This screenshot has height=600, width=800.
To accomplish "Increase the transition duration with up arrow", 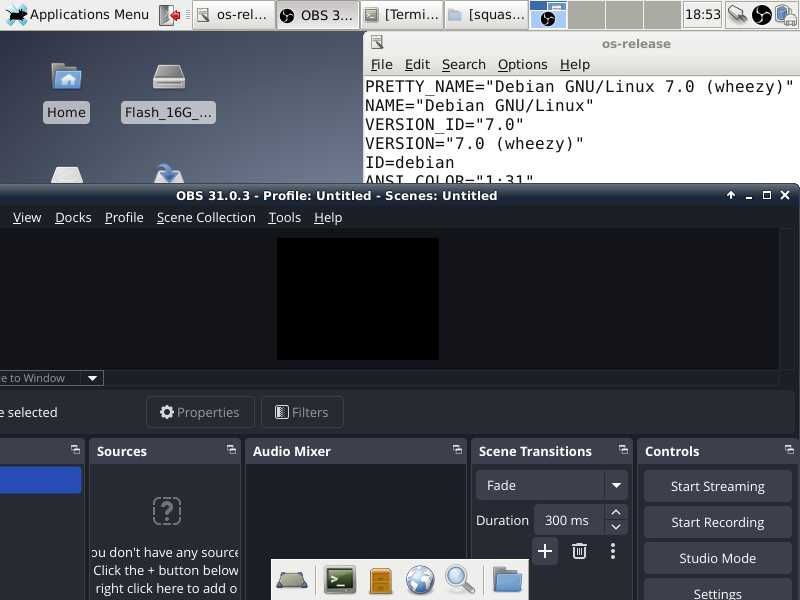I will pos(616,512).
